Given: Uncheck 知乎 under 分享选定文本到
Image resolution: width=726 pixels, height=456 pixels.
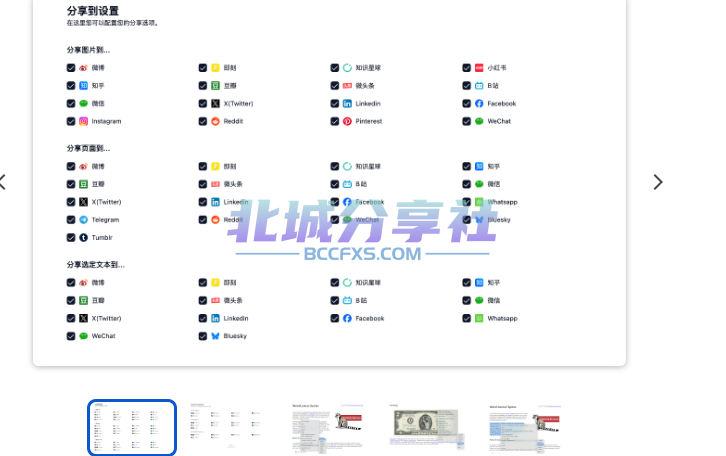Looking at the screenshot, I should (467, 282).
